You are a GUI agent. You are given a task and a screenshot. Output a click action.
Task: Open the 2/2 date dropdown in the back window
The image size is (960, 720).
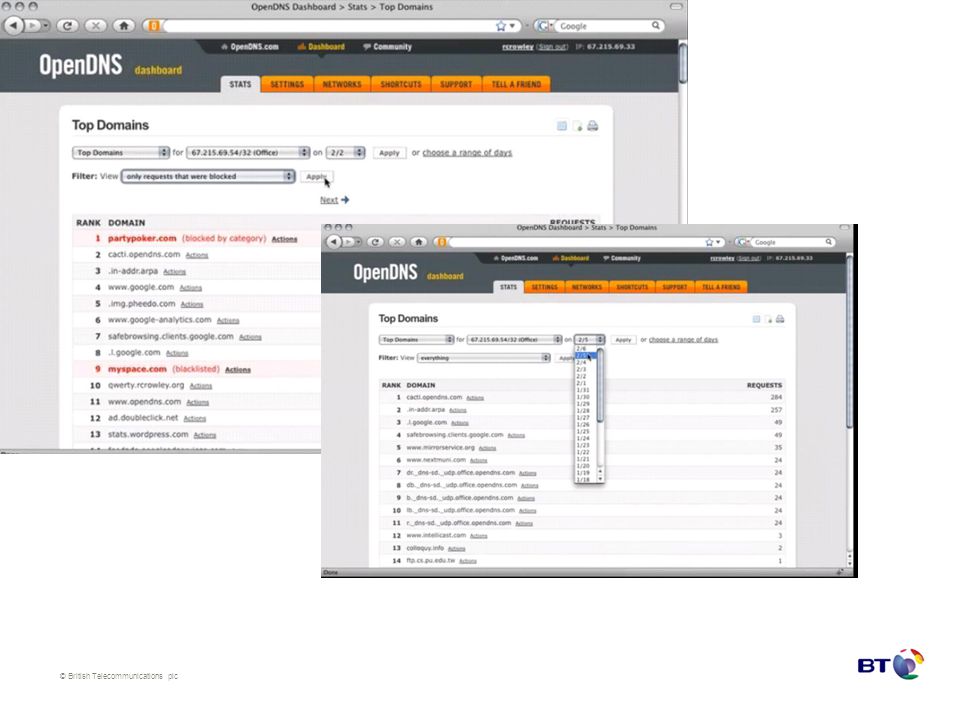point(345,152)
